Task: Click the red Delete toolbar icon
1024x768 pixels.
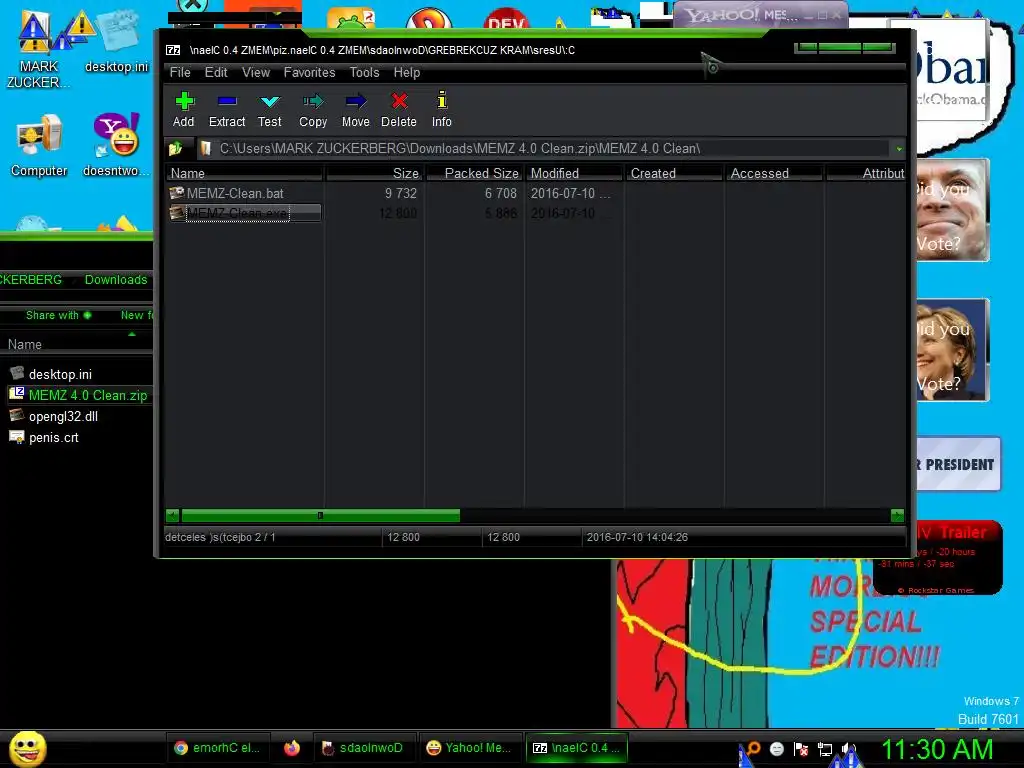Action: [x=399, y=109]
